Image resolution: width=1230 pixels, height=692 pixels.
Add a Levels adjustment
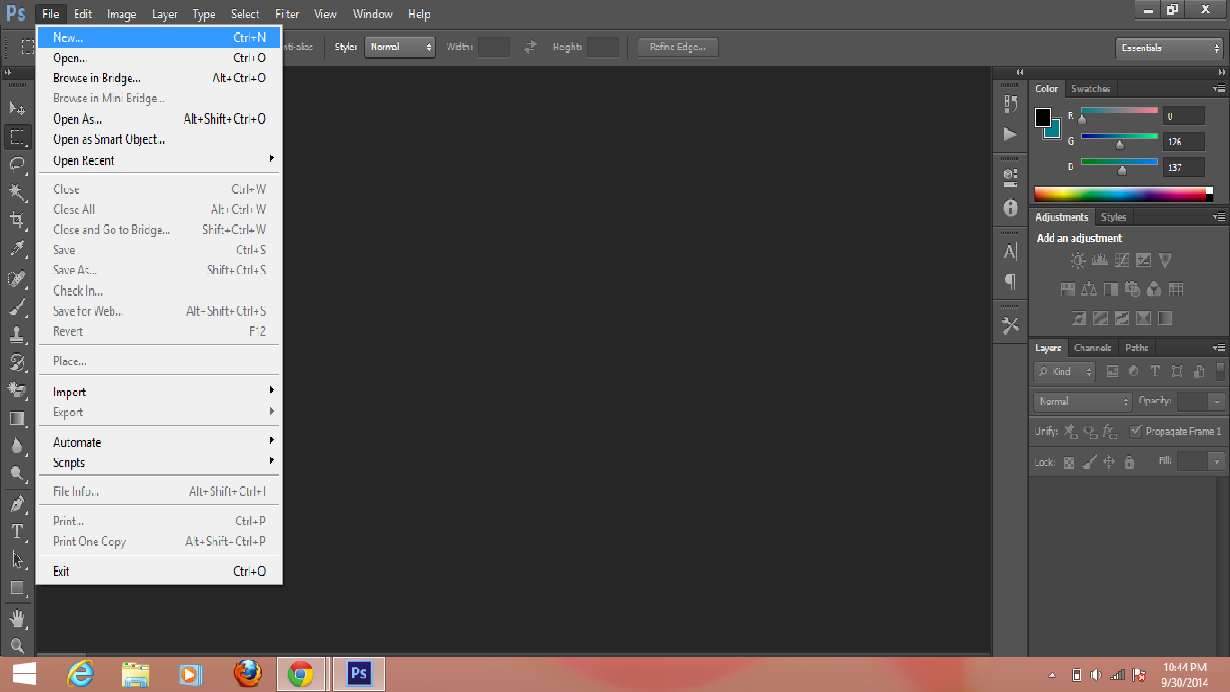click(x=1100, y=260)
